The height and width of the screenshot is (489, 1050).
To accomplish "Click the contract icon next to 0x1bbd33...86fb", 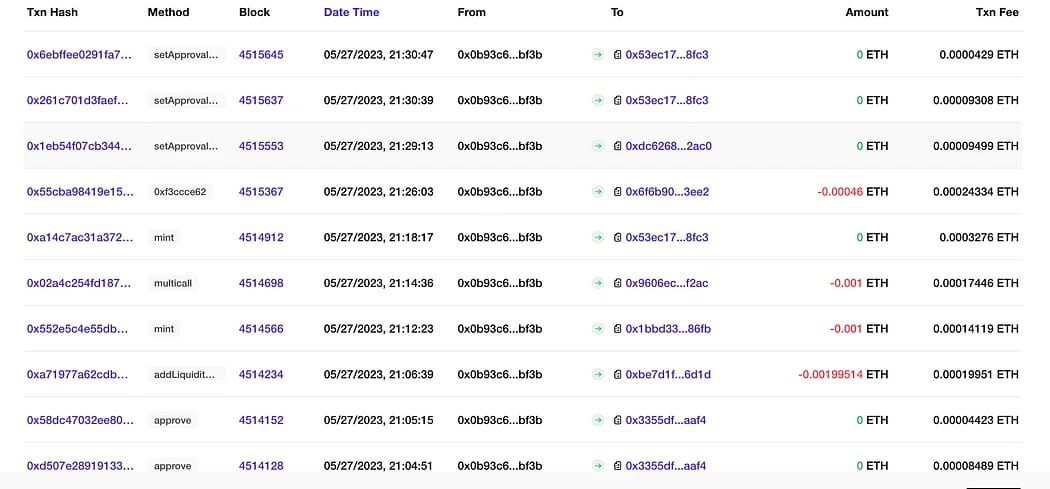I will 618,329.
